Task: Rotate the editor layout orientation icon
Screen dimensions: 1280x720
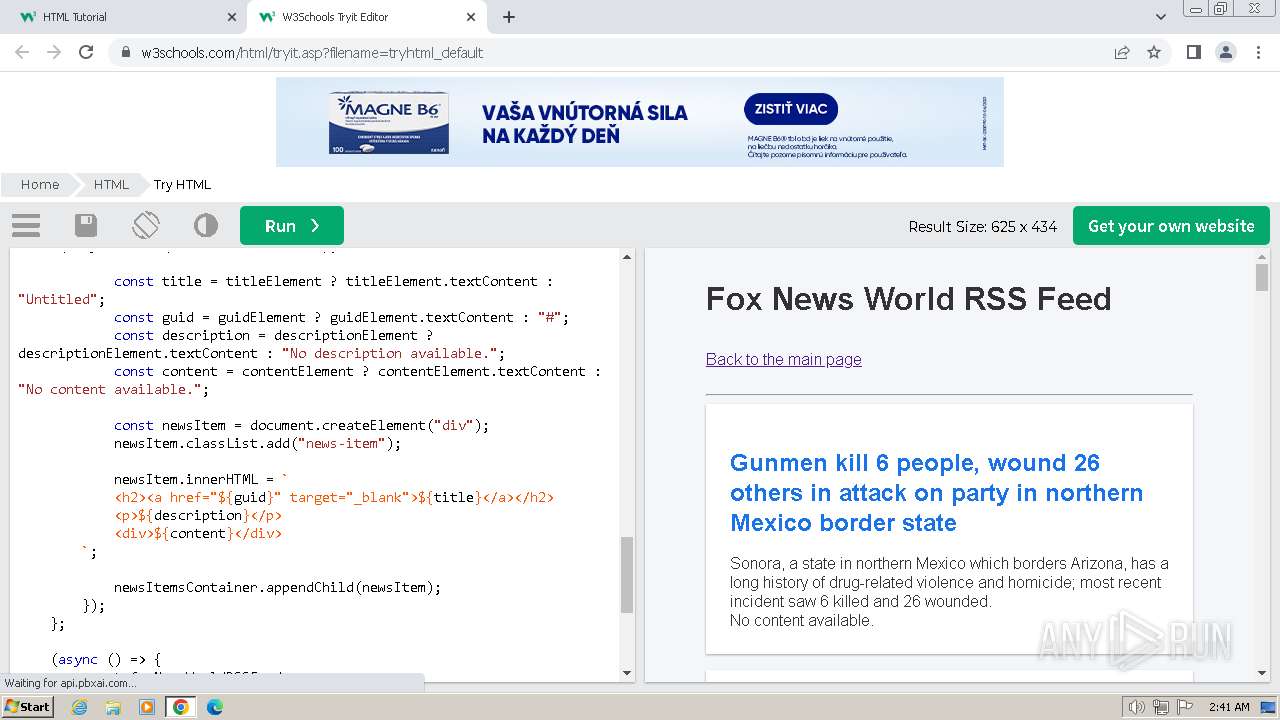Action: click(146, 225)
